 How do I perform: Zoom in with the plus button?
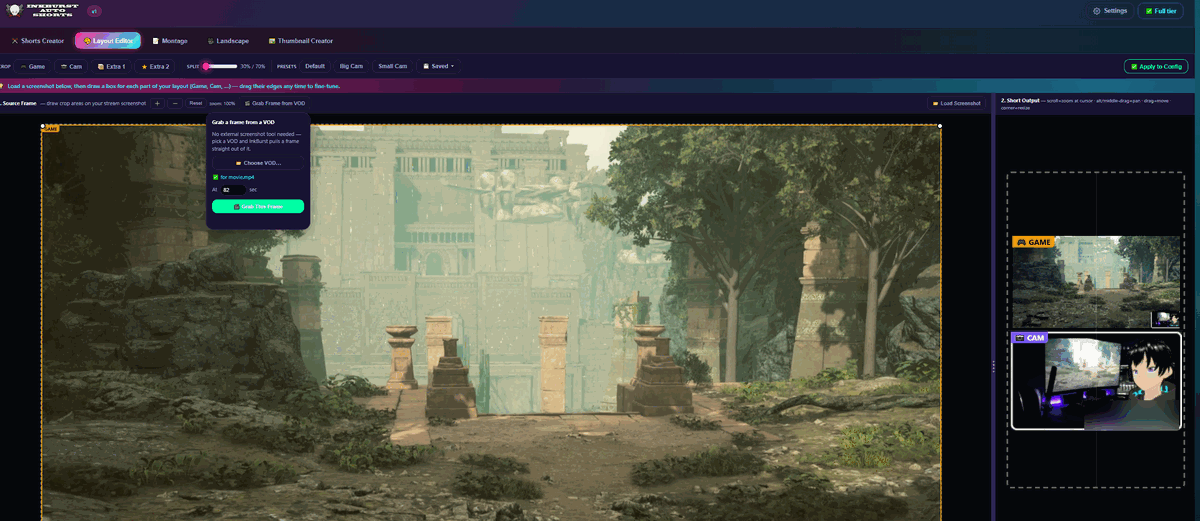(157, 103)
